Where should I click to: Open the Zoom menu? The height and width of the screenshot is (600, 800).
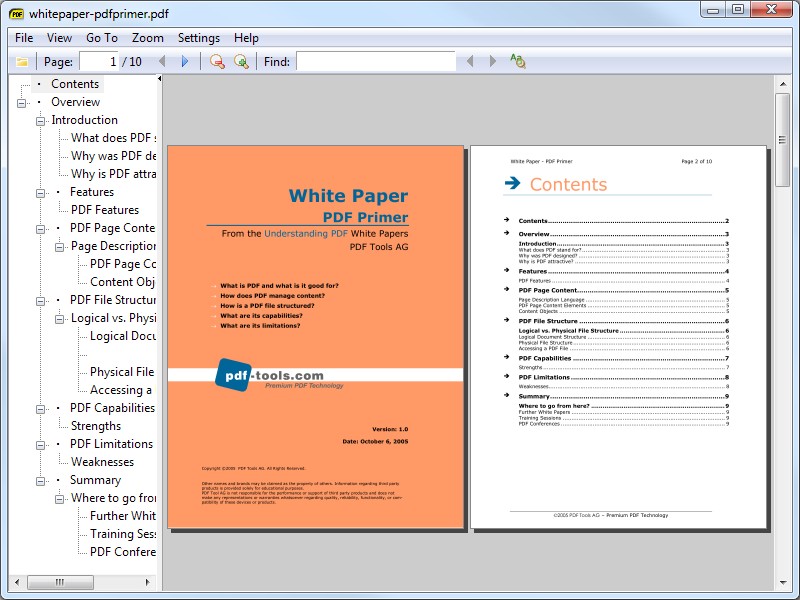146,37
